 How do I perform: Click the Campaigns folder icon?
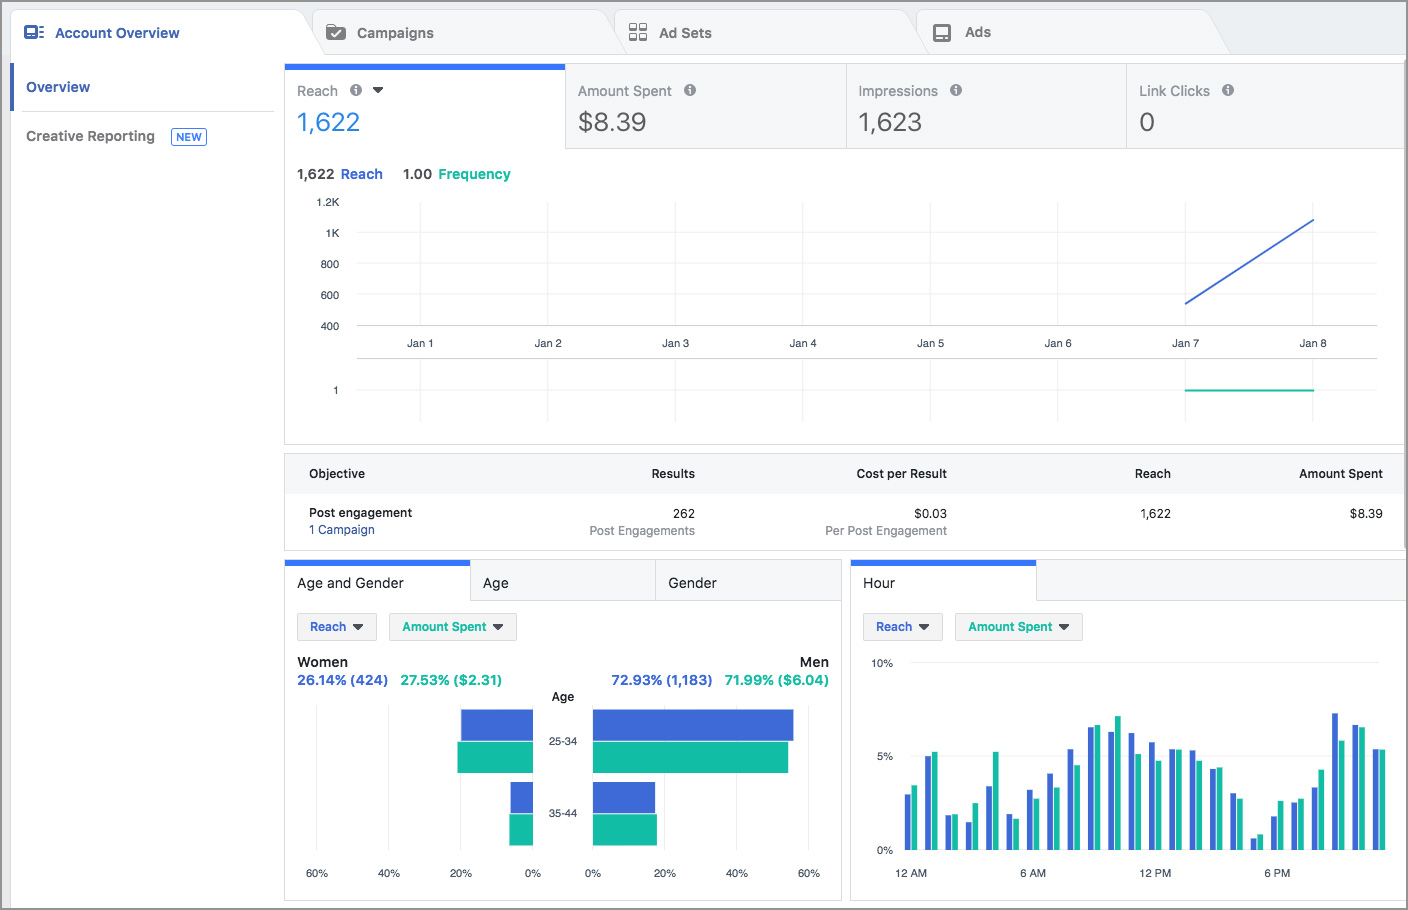coord(336,32)
